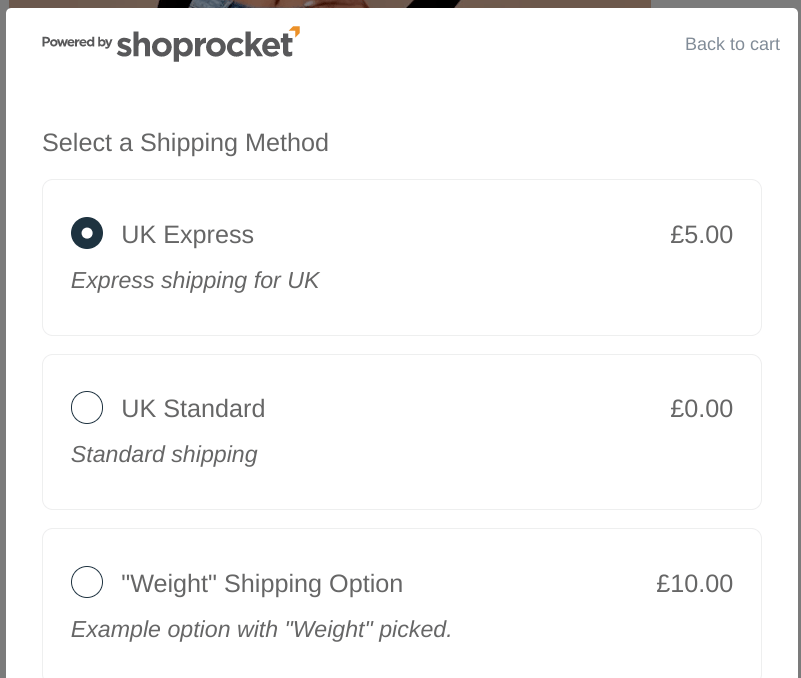Click the orange rocket accent on logo
This screenshot has width=801, height=678.
pyautogui.click(x=293, y=31)
